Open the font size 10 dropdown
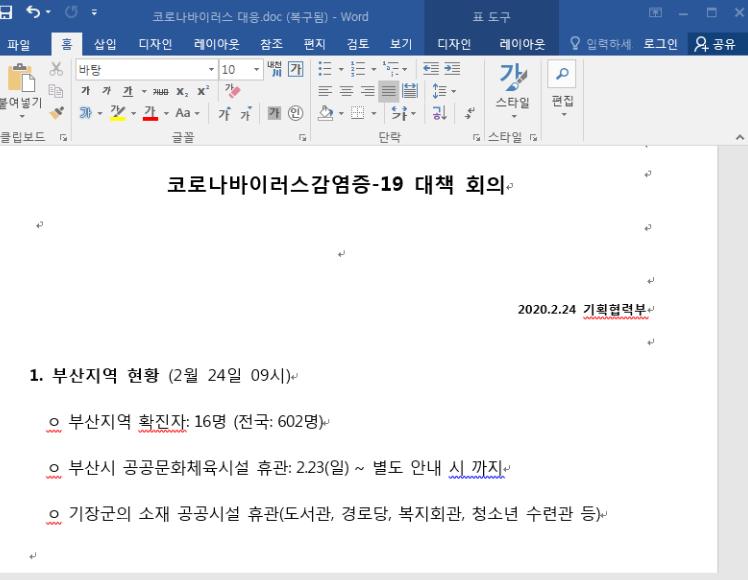748x580 pixels. [x=256, y=70]
